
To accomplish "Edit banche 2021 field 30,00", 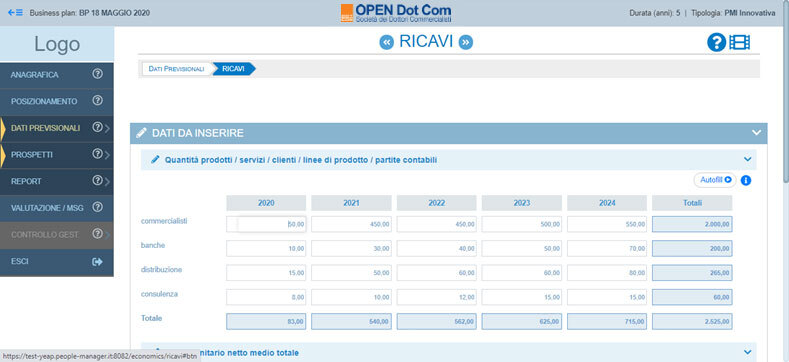I will coord(351,248).
